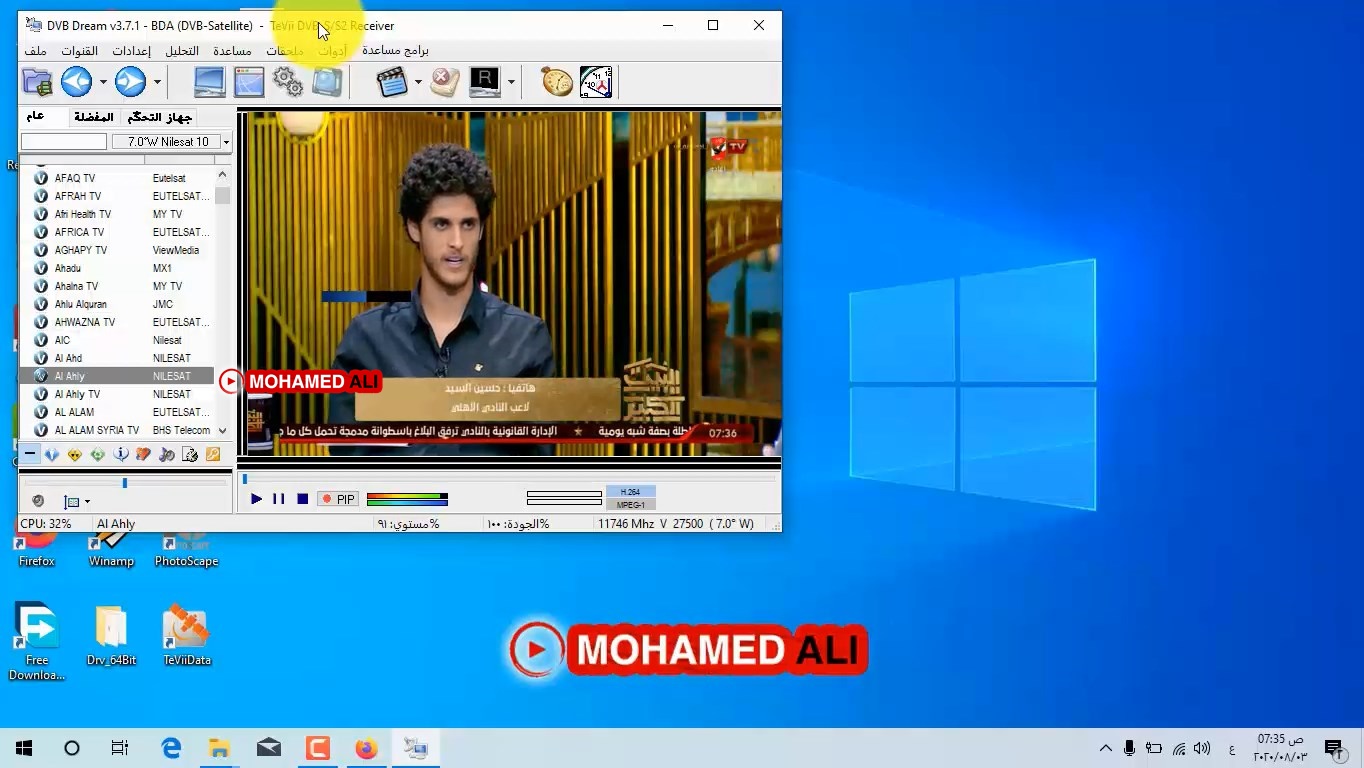The height and width of the screenshot is (768, 1364).
Task: Click the red X delete toolbar icon
Action: (445, 82)
